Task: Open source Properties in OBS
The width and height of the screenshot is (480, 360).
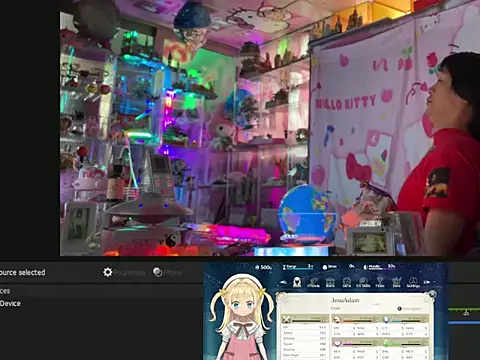Action: (124, 272)
